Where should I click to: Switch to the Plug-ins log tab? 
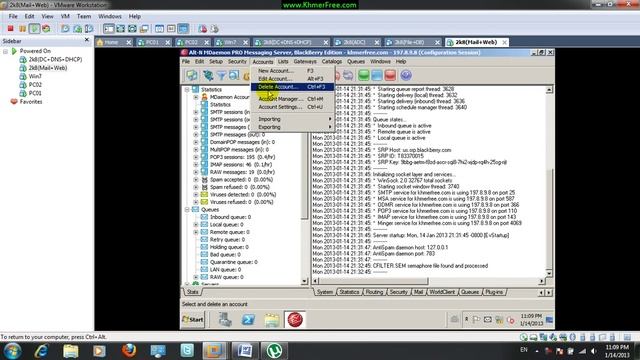pos(494,292)
